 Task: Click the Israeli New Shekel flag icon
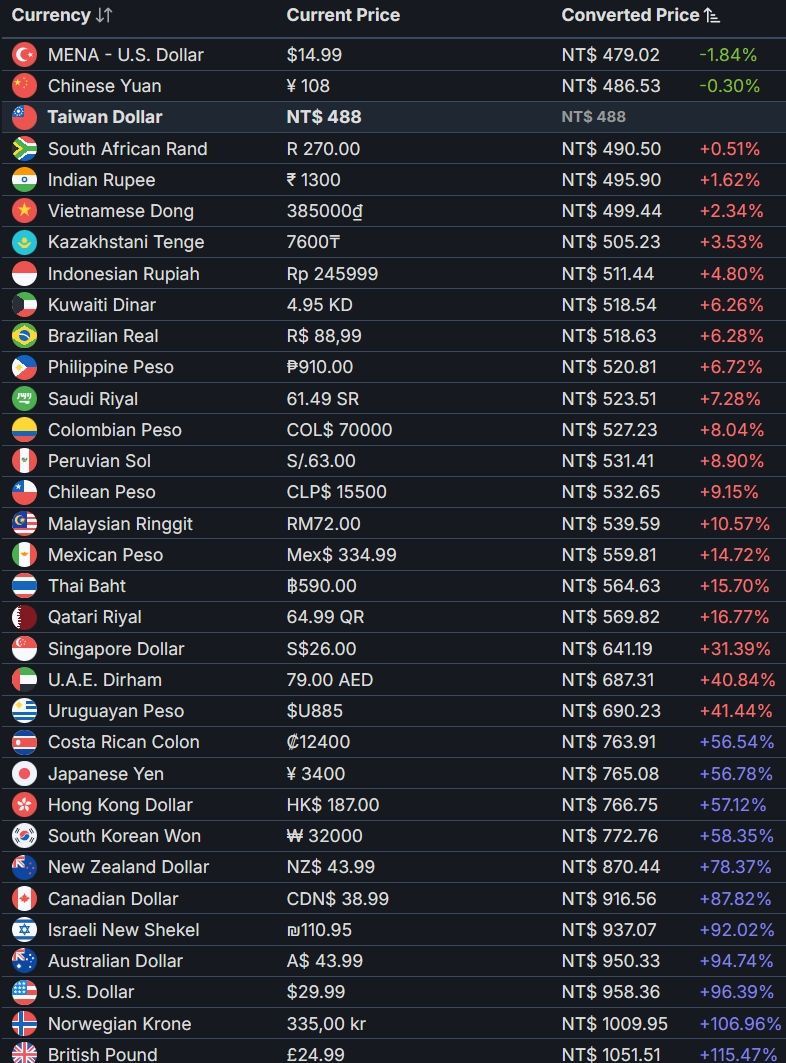(24, 929)
